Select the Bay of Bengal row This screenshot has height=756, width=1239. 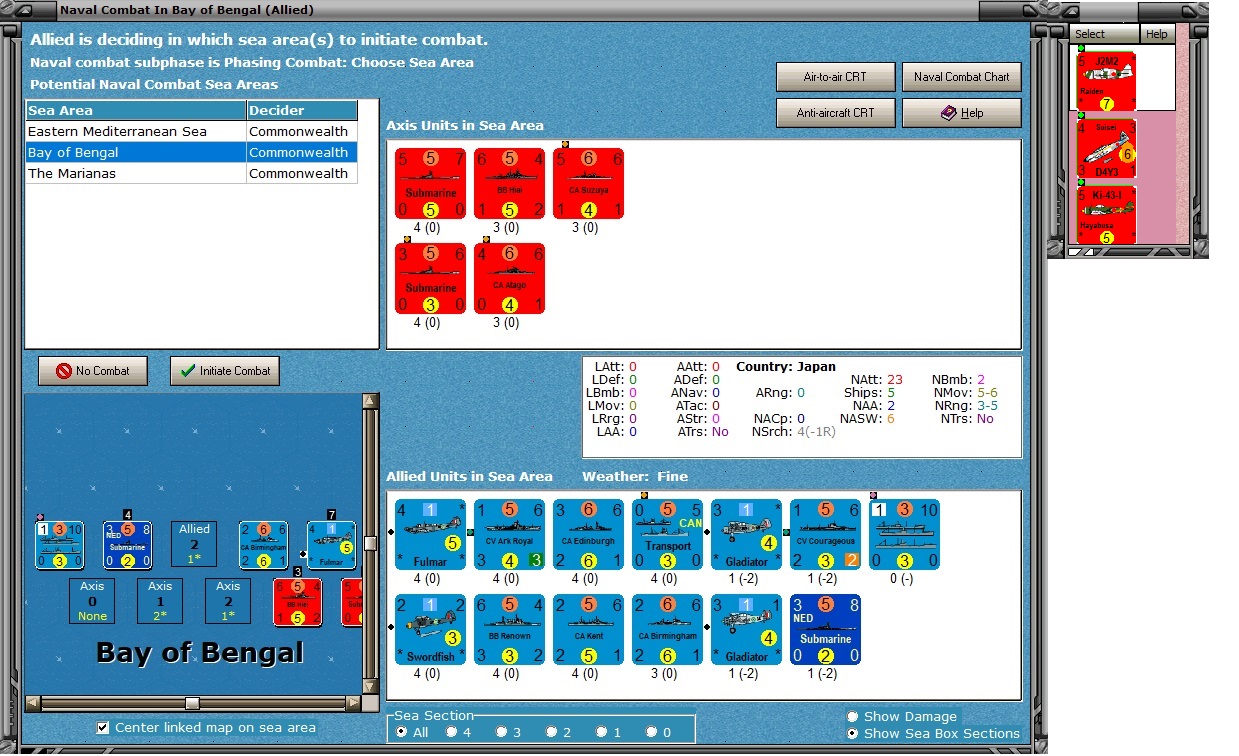click(191, 153)
